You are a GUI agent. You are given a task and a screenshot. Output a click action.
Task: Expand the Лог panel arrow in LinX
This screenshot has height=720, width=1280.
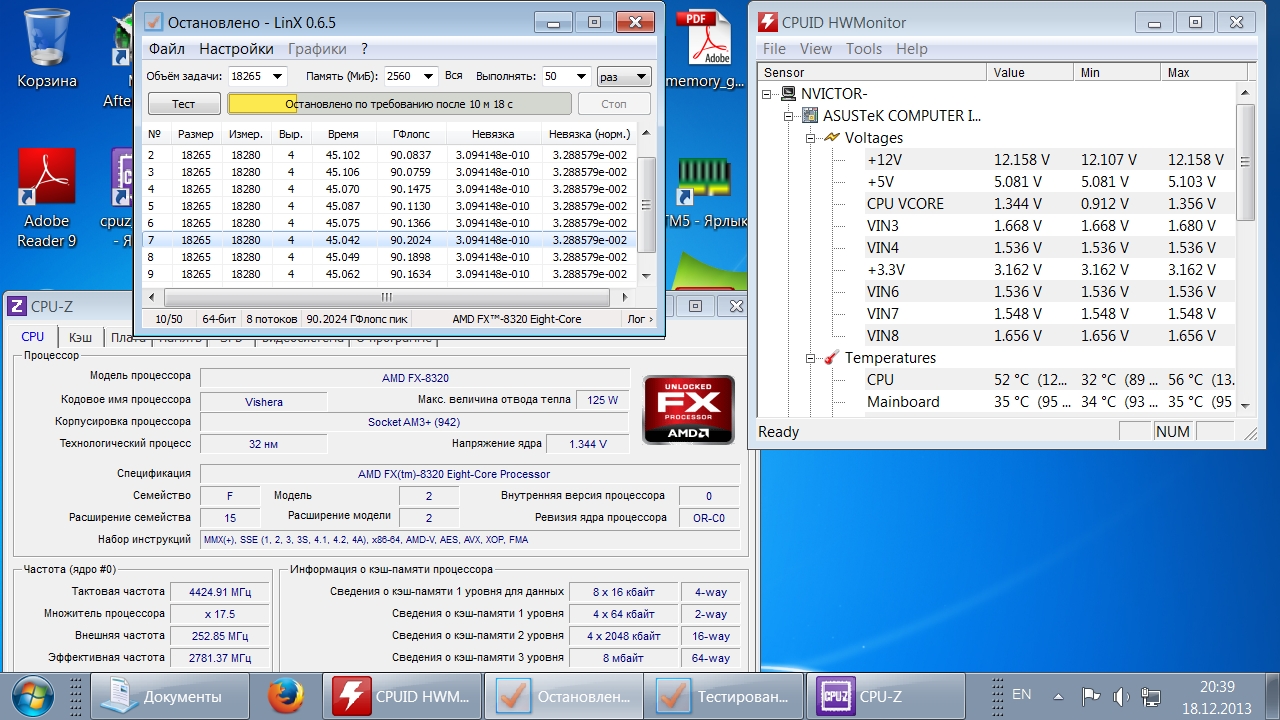[639, 319]
